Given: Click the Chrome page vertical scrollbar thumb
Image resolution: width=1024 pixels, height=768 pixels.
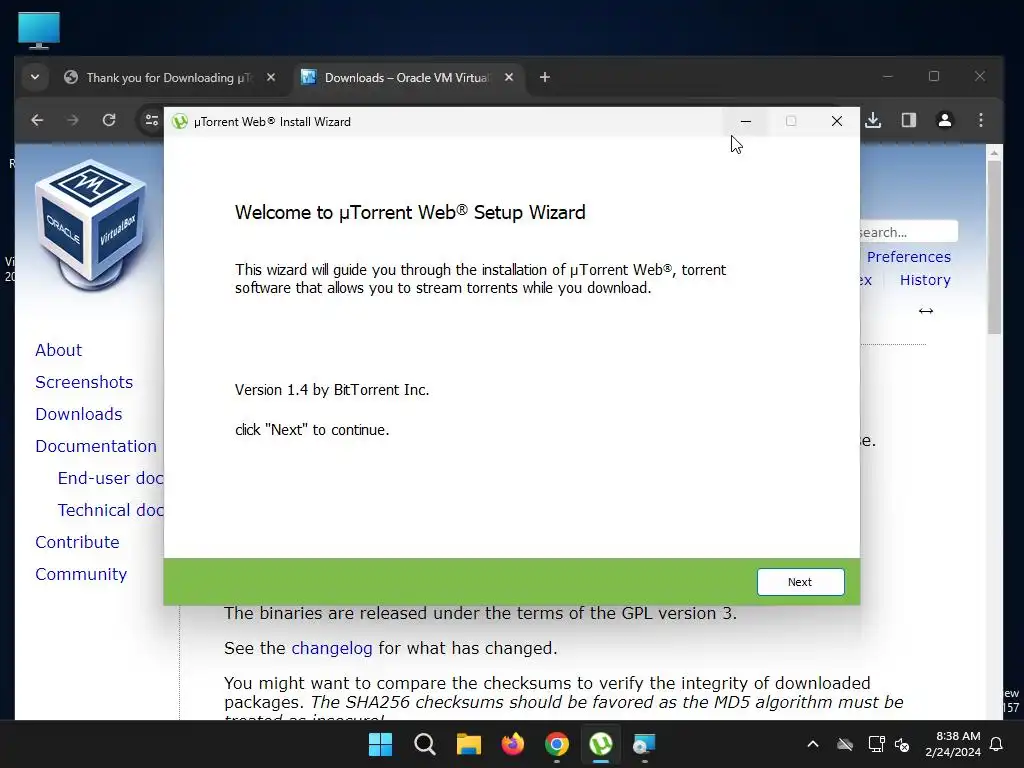Looking at the screenshot, I should coord(994,247).
